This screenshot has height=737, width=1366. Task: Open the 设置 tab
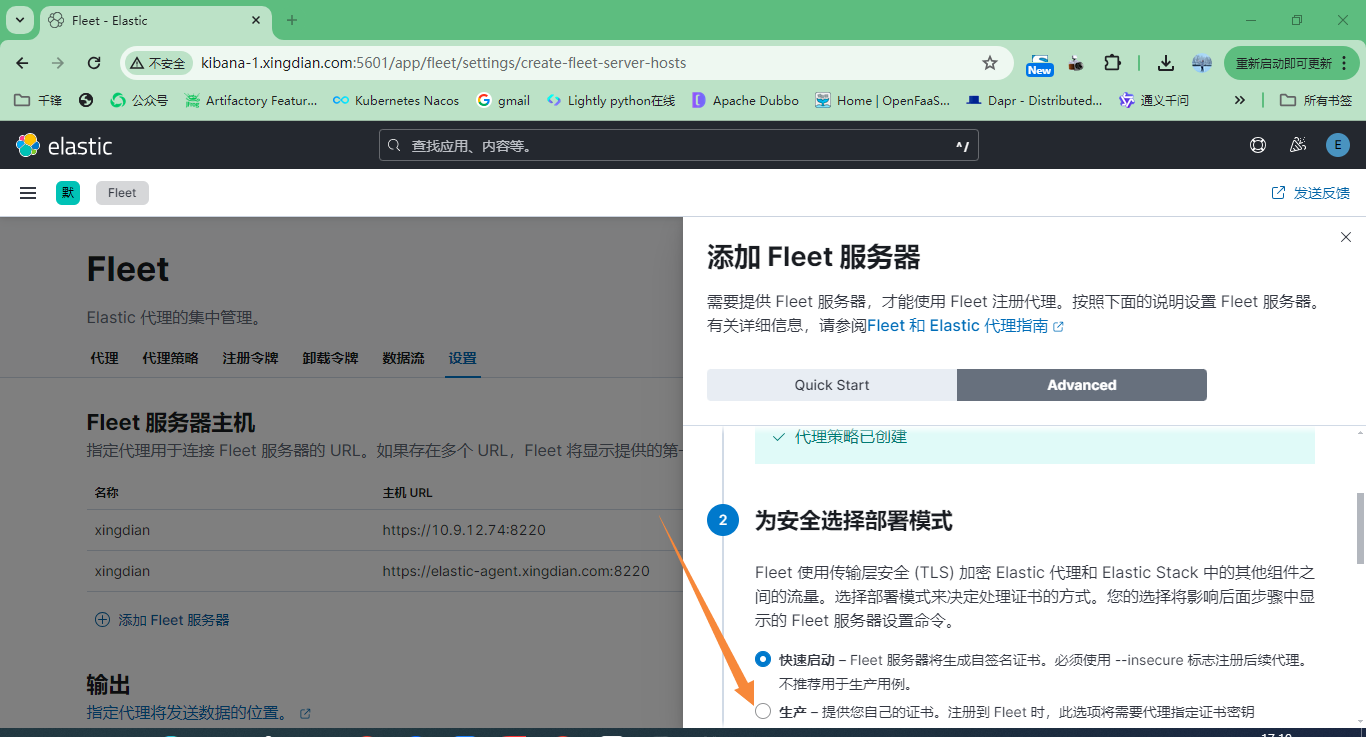(463, 358)
